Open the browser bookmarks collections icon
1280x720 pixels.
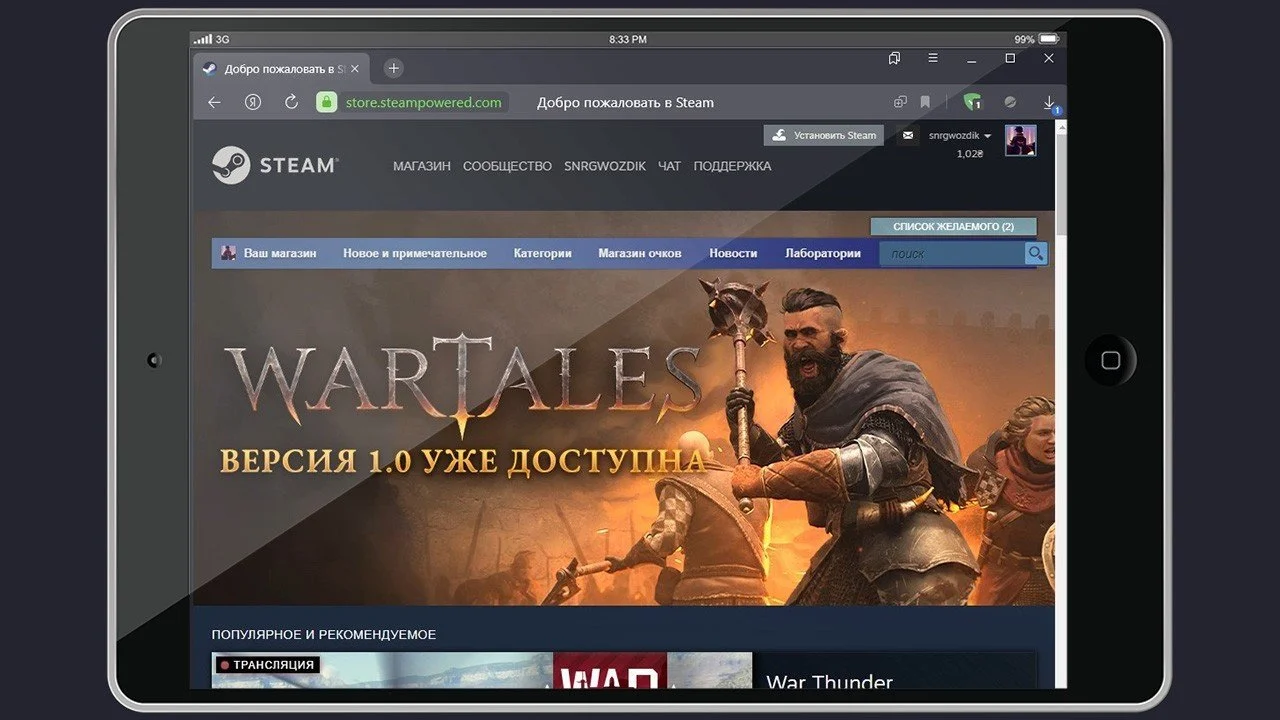pyautogui.click(x=894, y=59)
